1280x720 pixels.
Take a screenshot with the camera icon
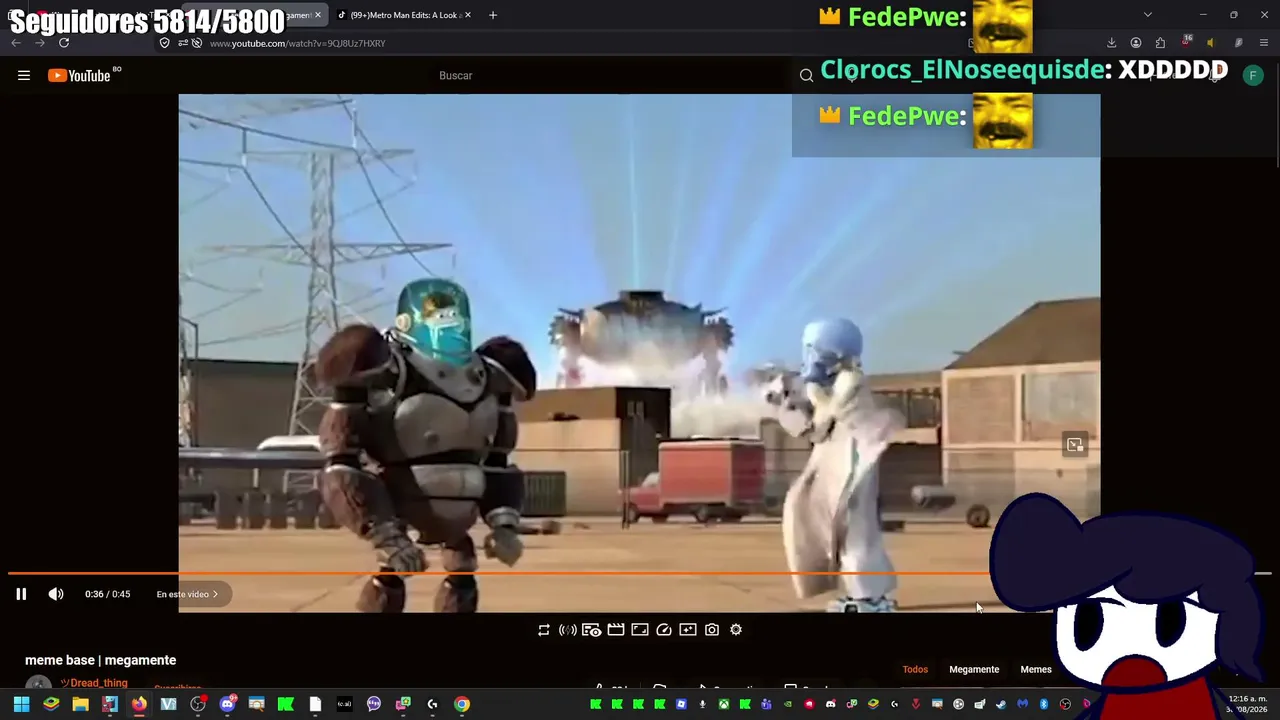(x=712, y=630)
